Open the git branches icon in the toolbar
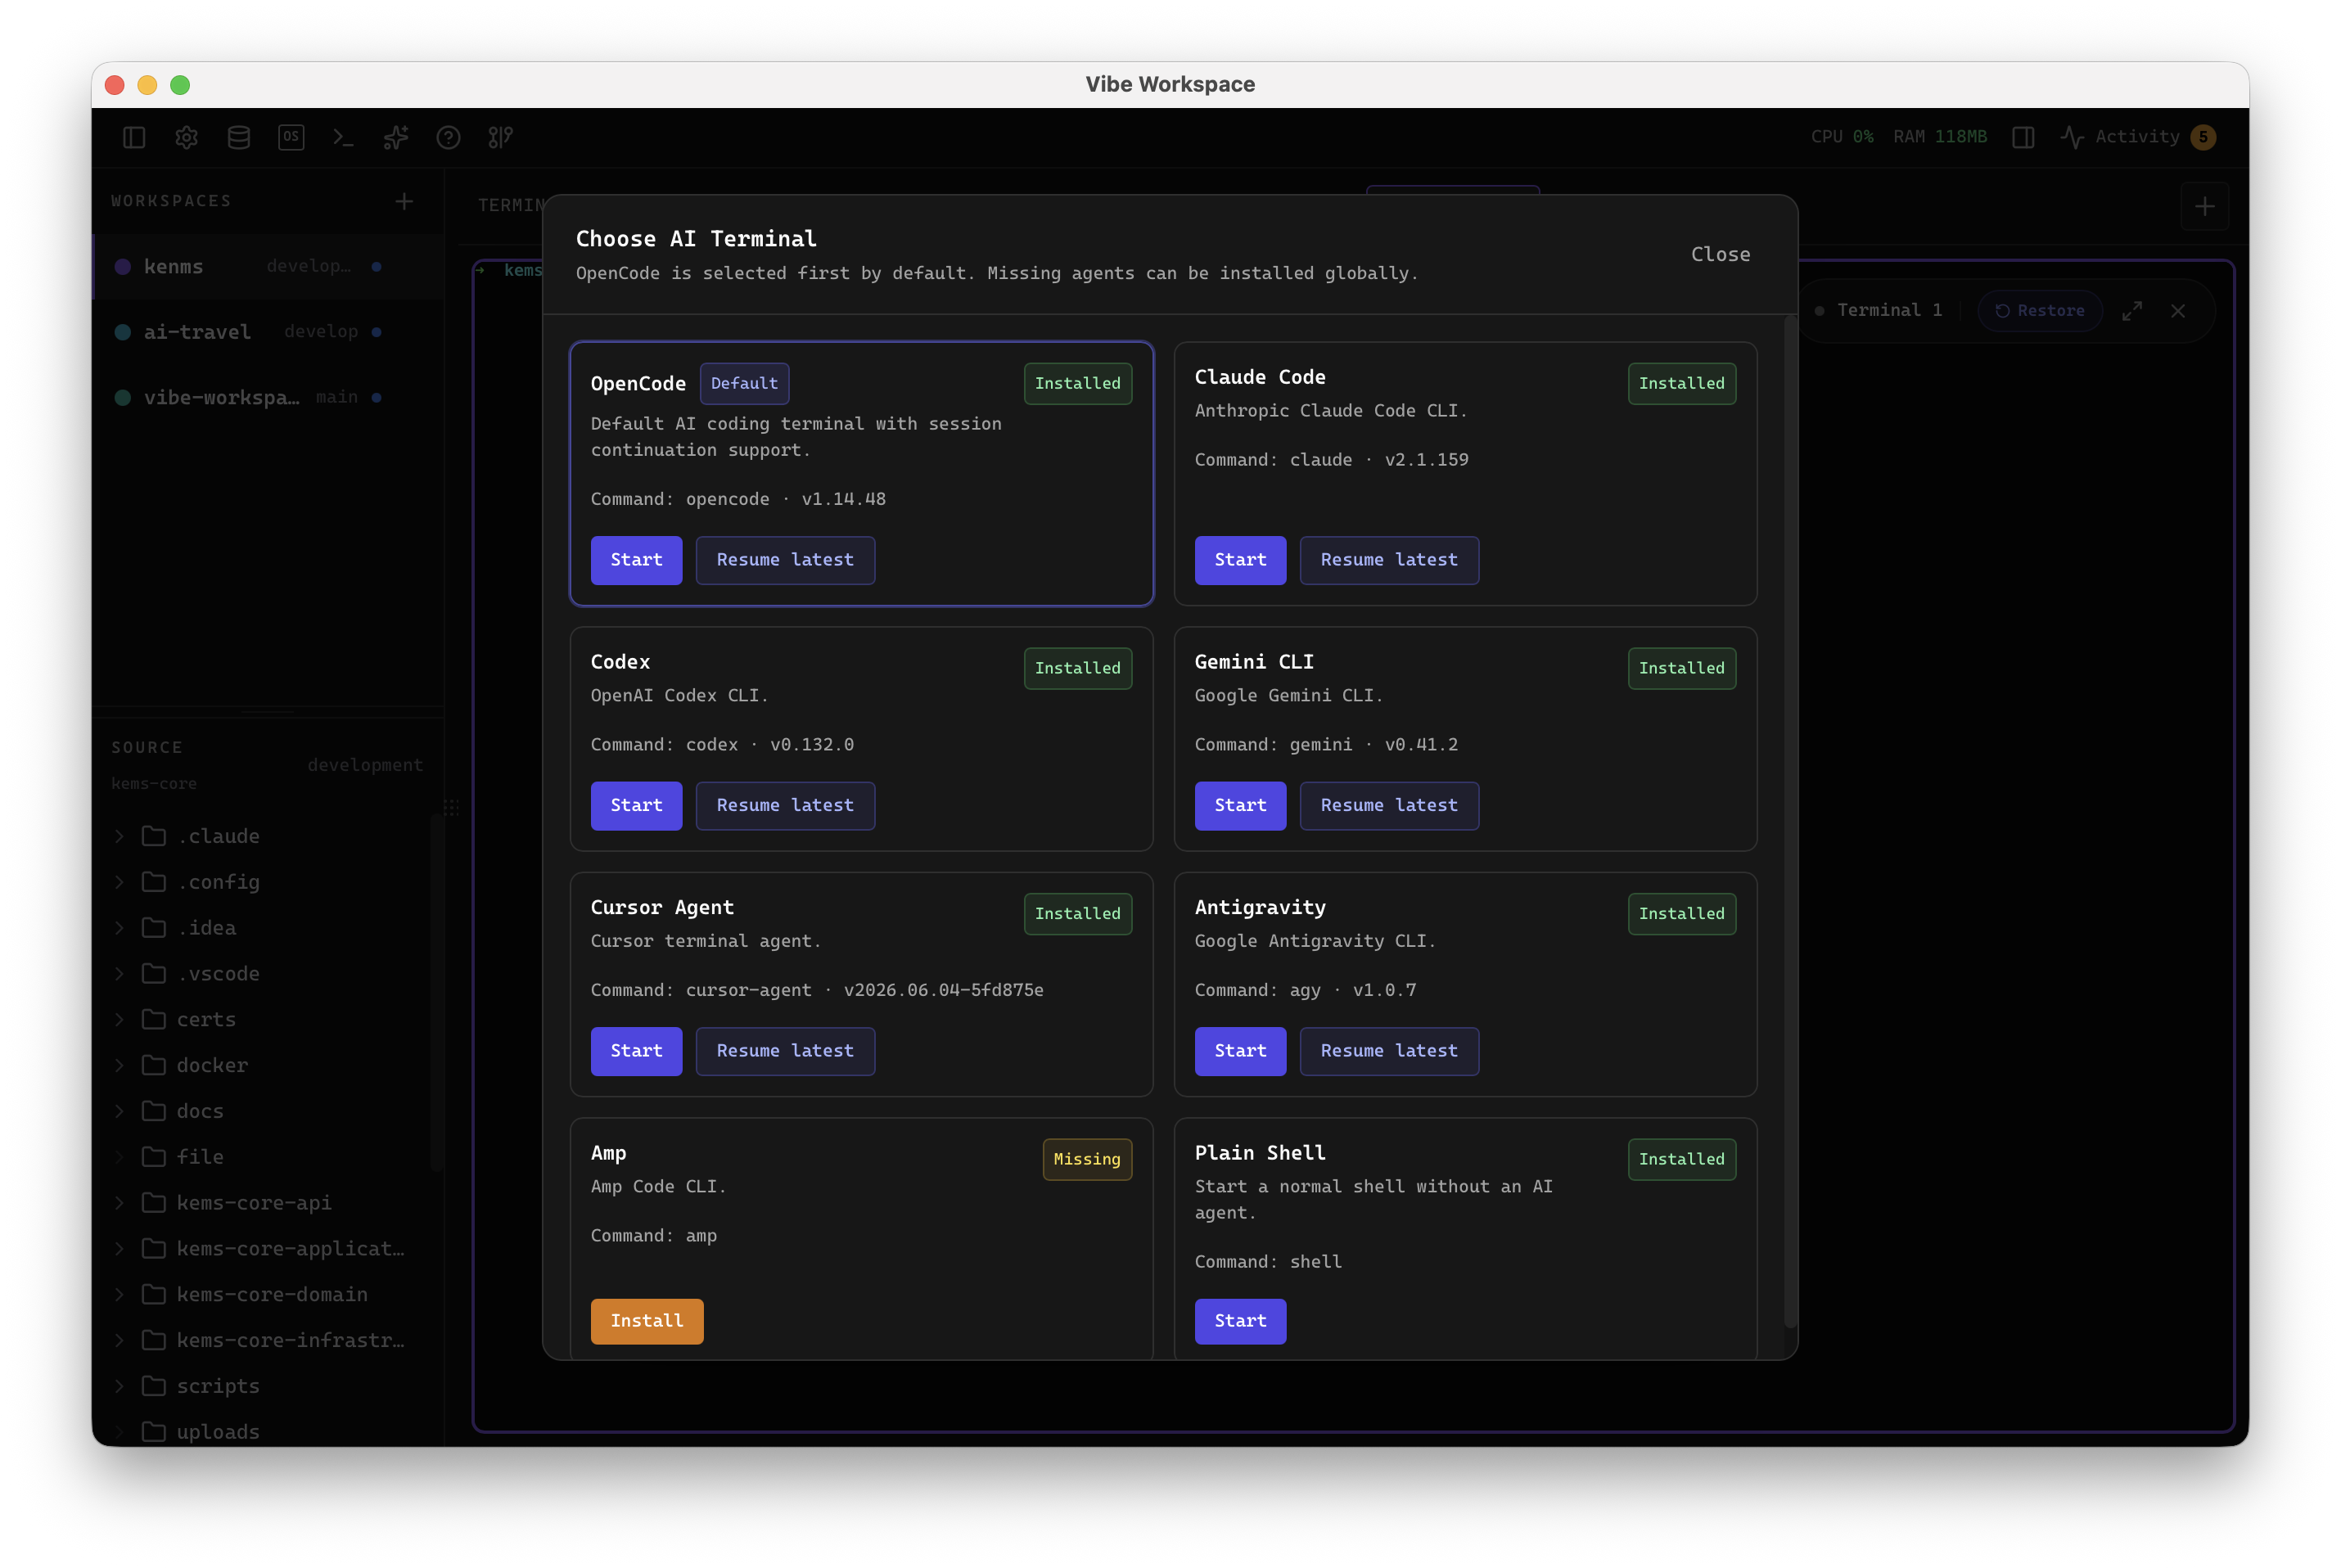The height and width of the screenshot is (1568, 2341). (x=501, y=137)
